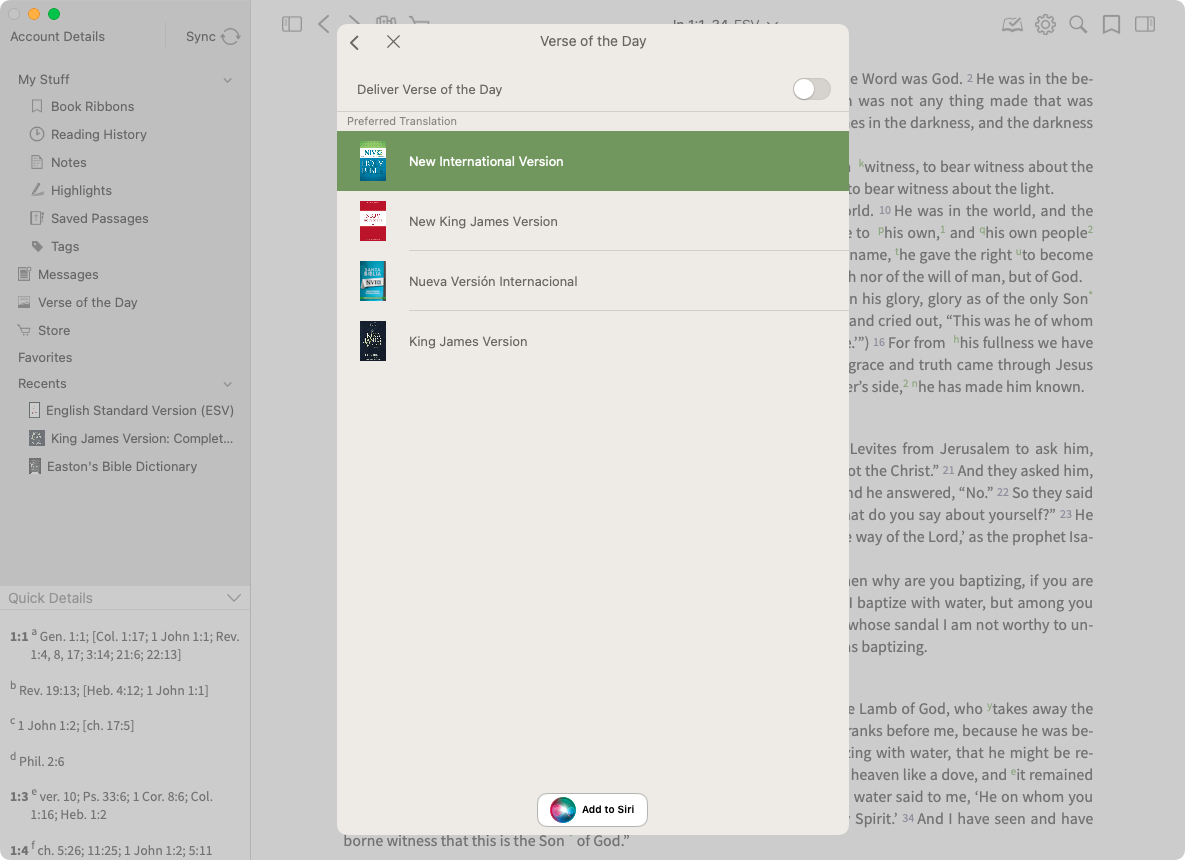Click the Nueva Versión Internacional cover thumbnail

(x=373, y=281)
